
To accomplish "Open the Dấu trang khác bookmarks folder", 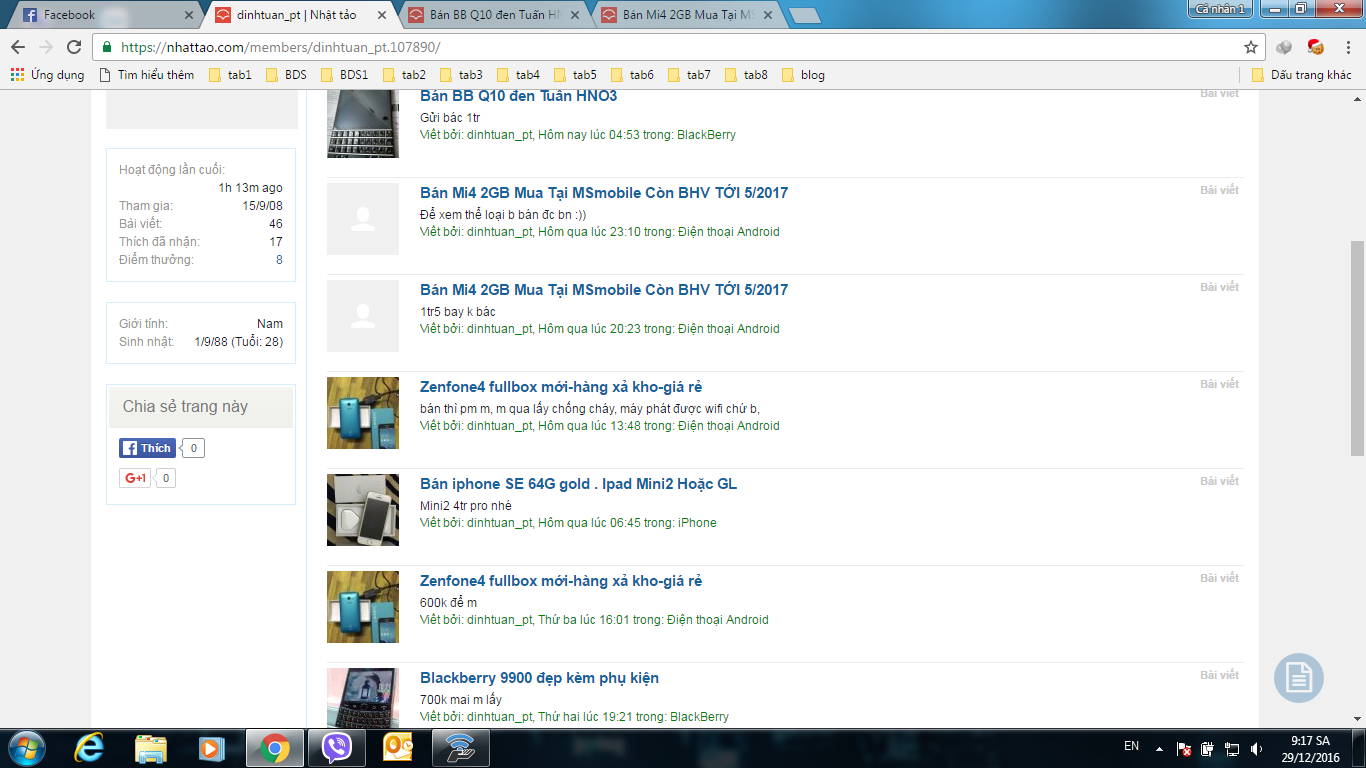I will click(1301, 75).
